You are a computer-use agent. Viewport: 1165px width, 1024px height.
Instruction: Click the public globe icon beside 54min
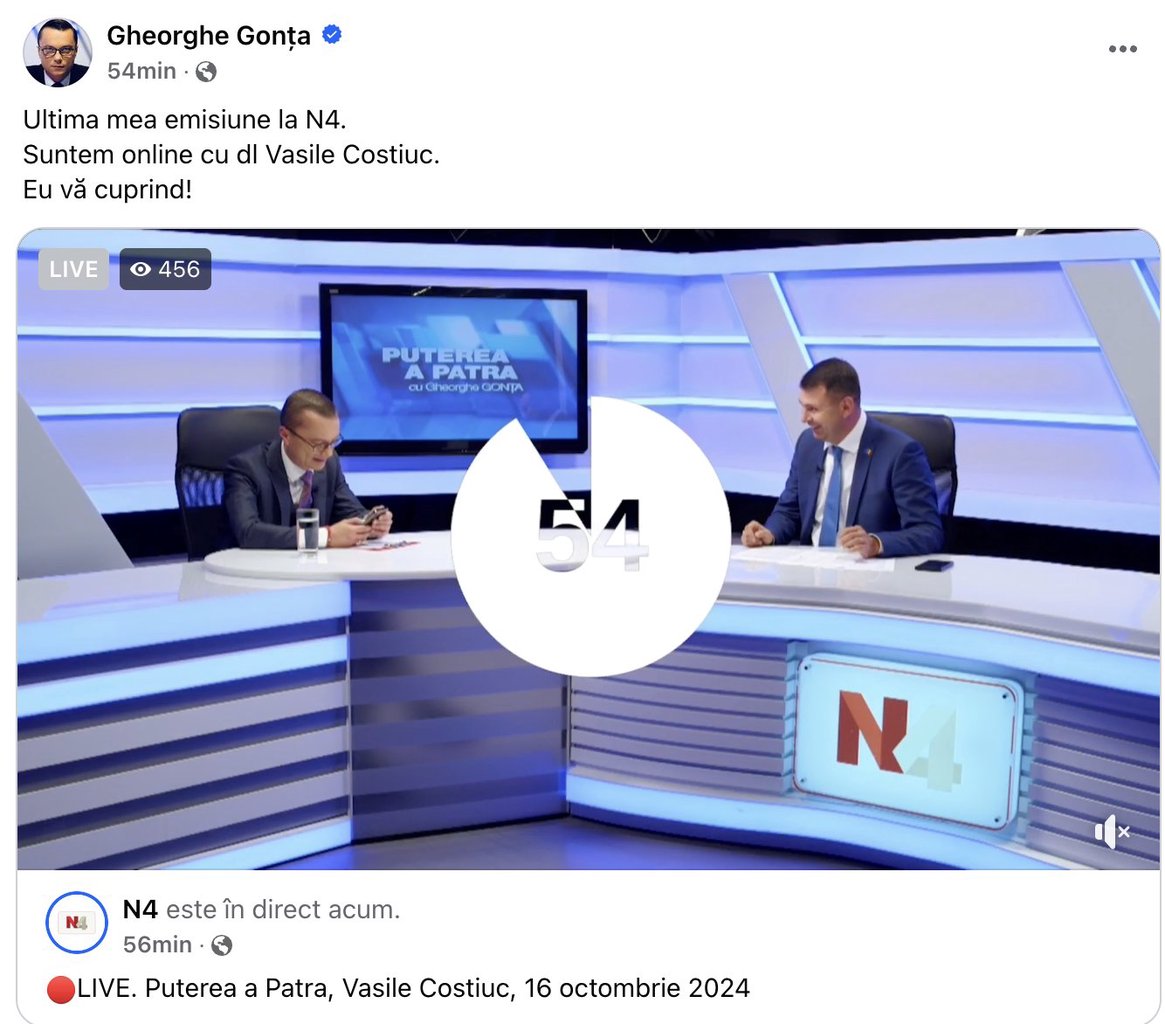click(x=206, y=71)
